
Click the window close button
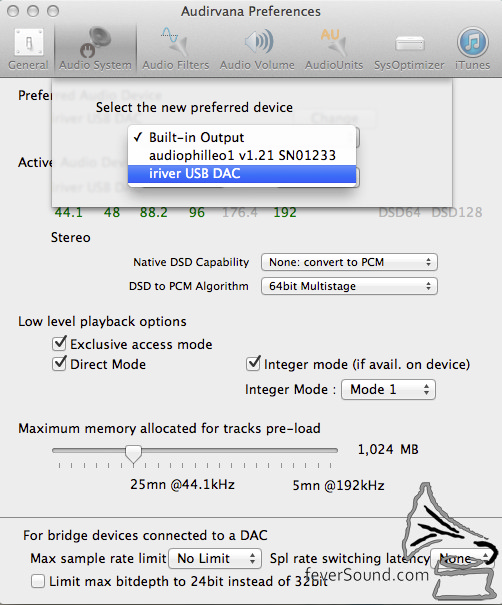13,11
